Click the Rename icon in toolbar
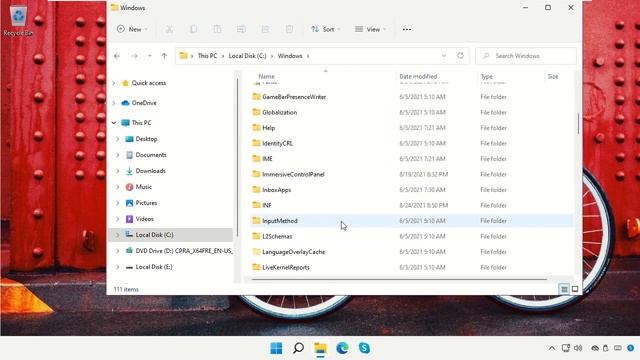Image resolution: width=640 pixels, height=360 pixels. click(241, 29)
